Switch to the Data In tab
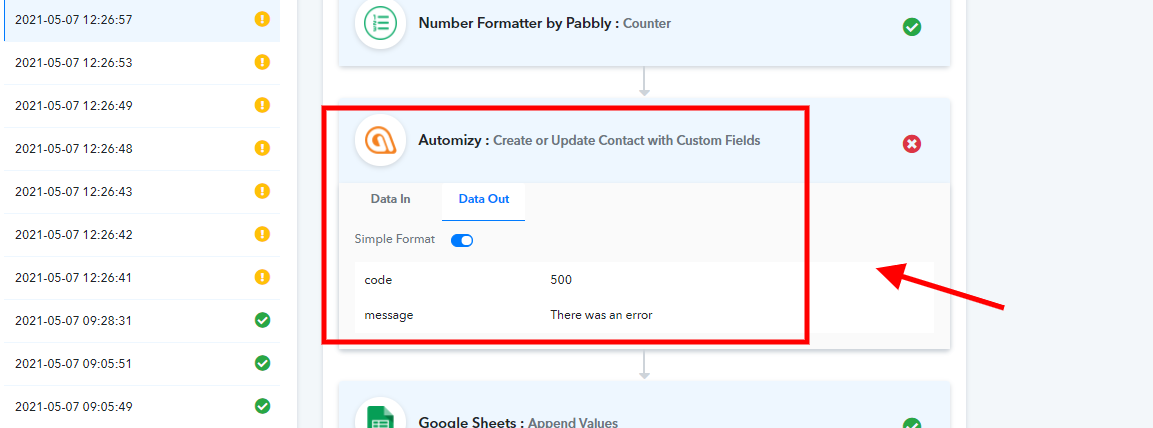The width and height of the screenshot is (1153, 428). [390, 199]
